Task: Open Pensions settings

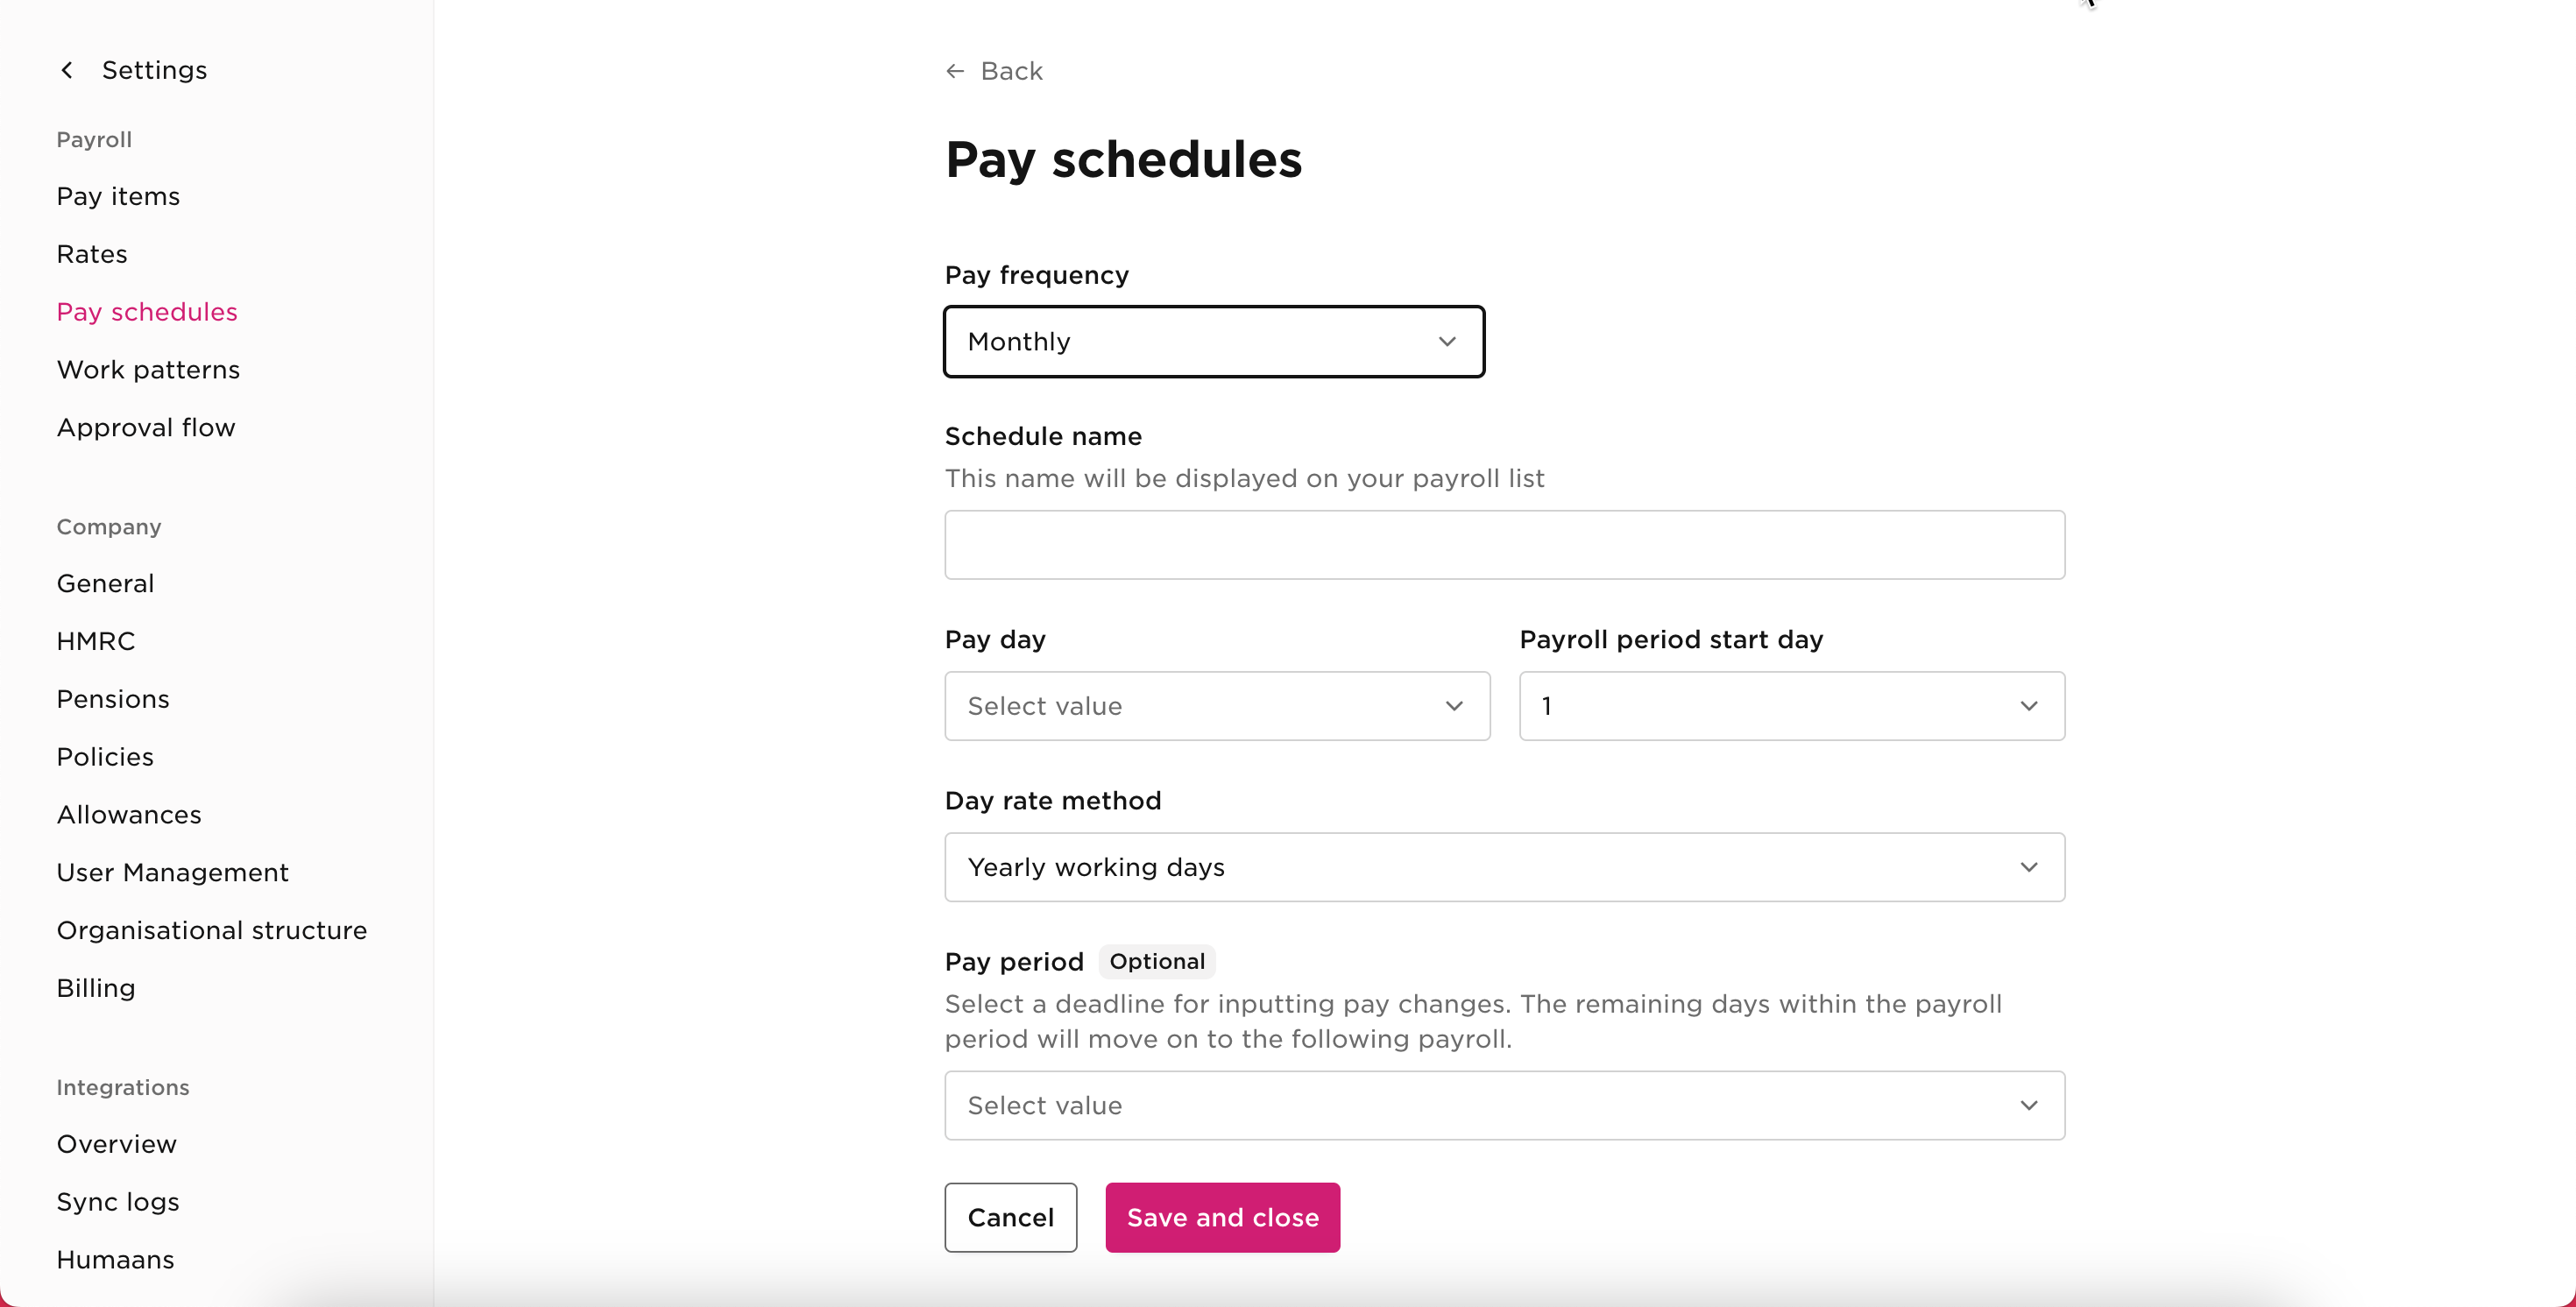Action: [x=113, y=698]
